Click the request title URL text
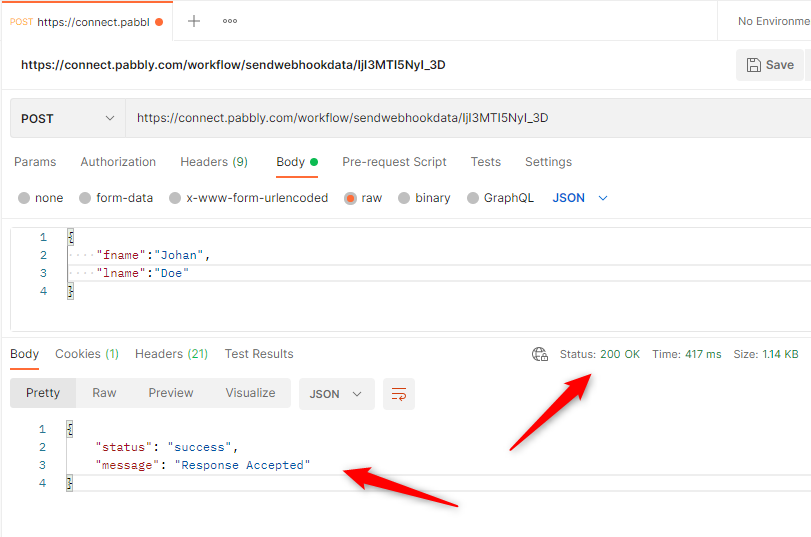Image resolution: width=811 pixels, height=537 pixels. pos(233,65)
